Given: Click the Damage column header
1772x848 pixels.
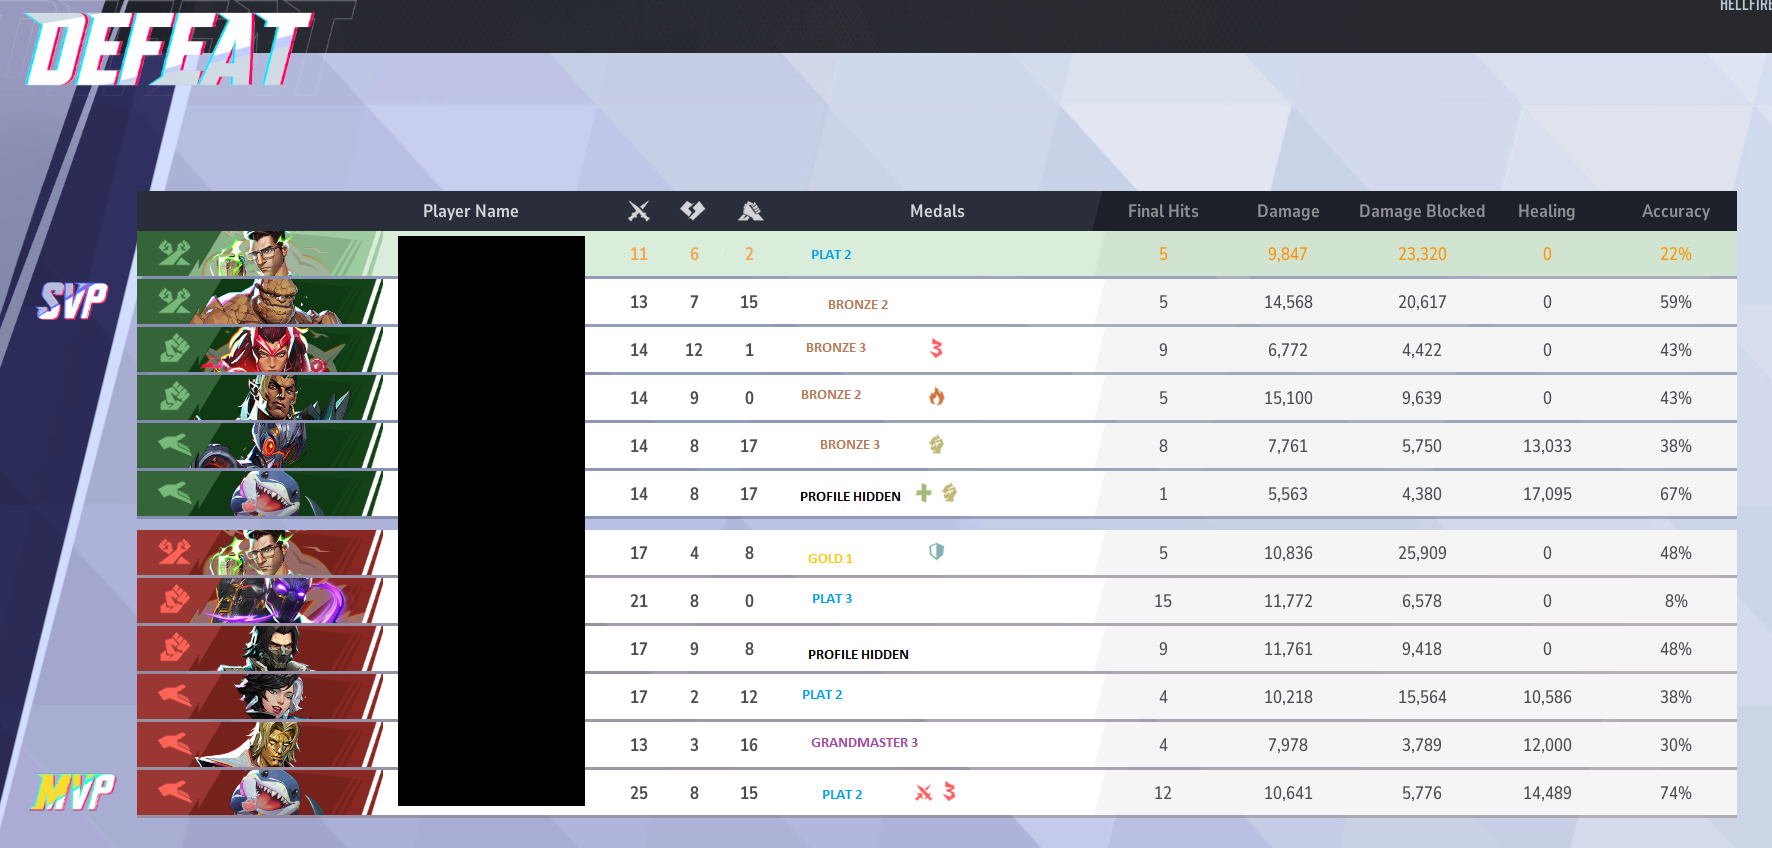Looking at the screenshot, I should point(1288,211).
